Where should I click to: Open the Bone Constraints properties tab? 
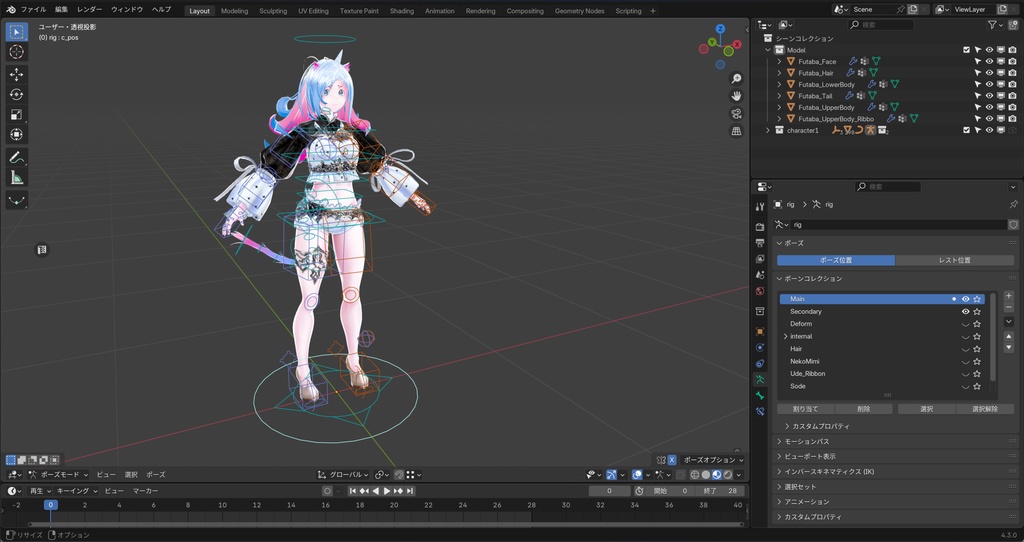pos(760,411)
